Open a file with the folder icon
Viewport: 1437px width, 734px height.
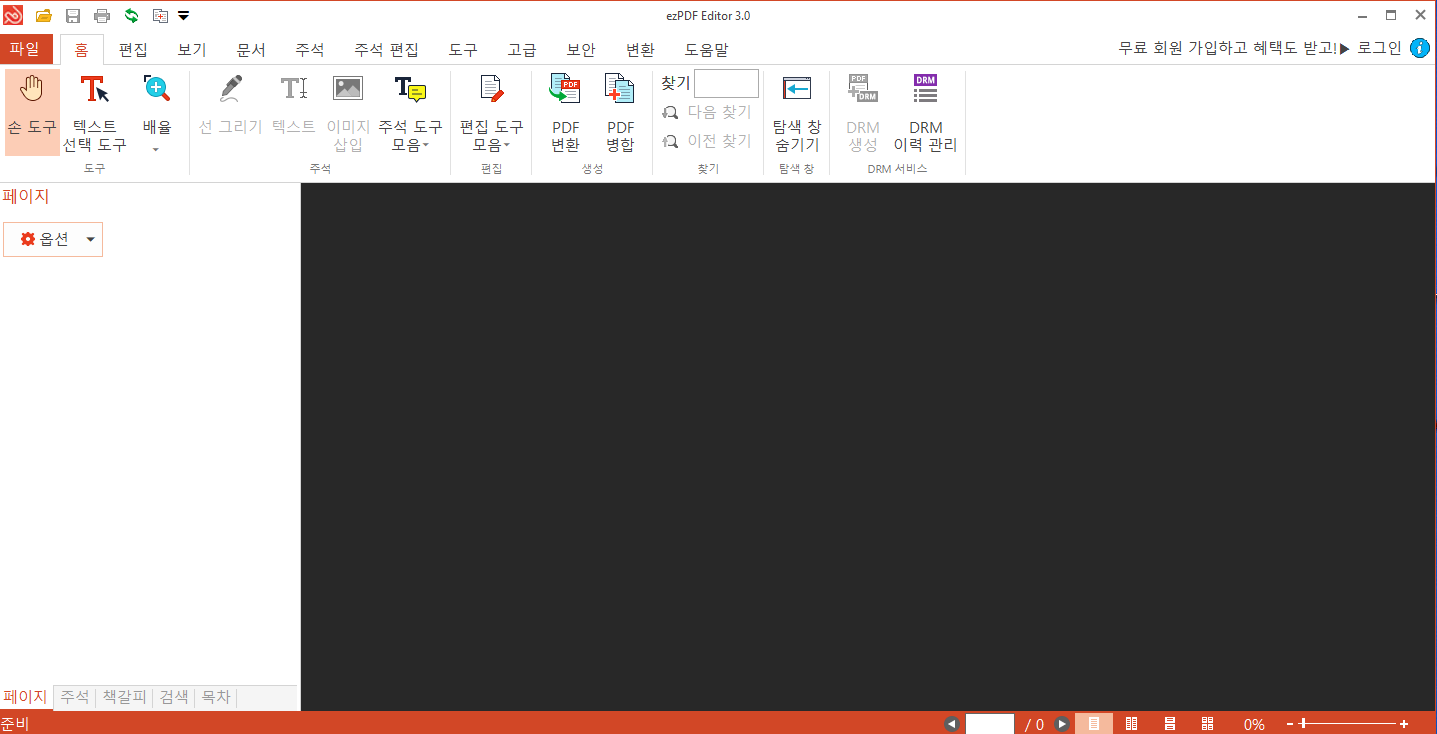(x=44, y=16)
